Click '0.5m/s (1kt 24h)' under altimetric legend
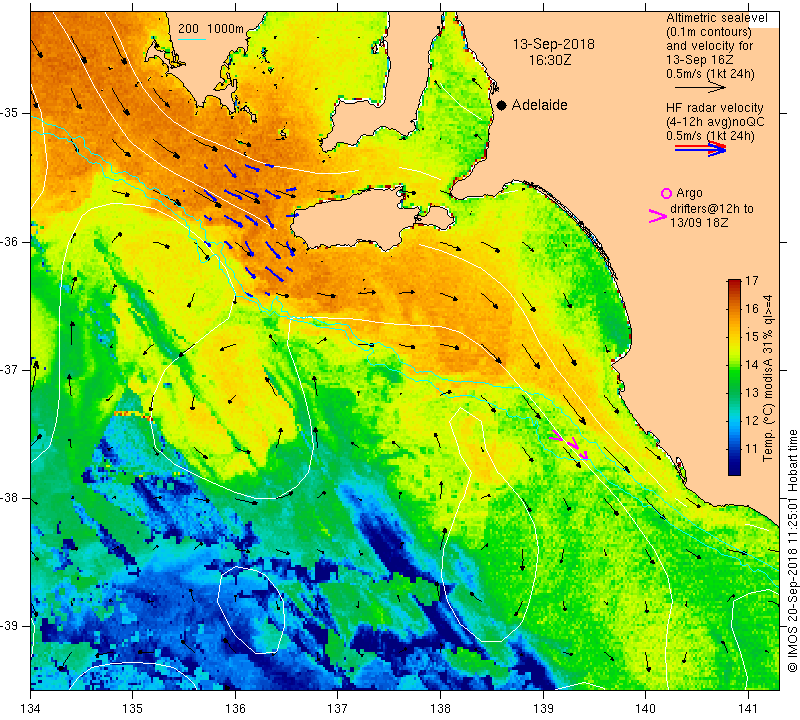 pyautogui.click(x=710, y=74)
